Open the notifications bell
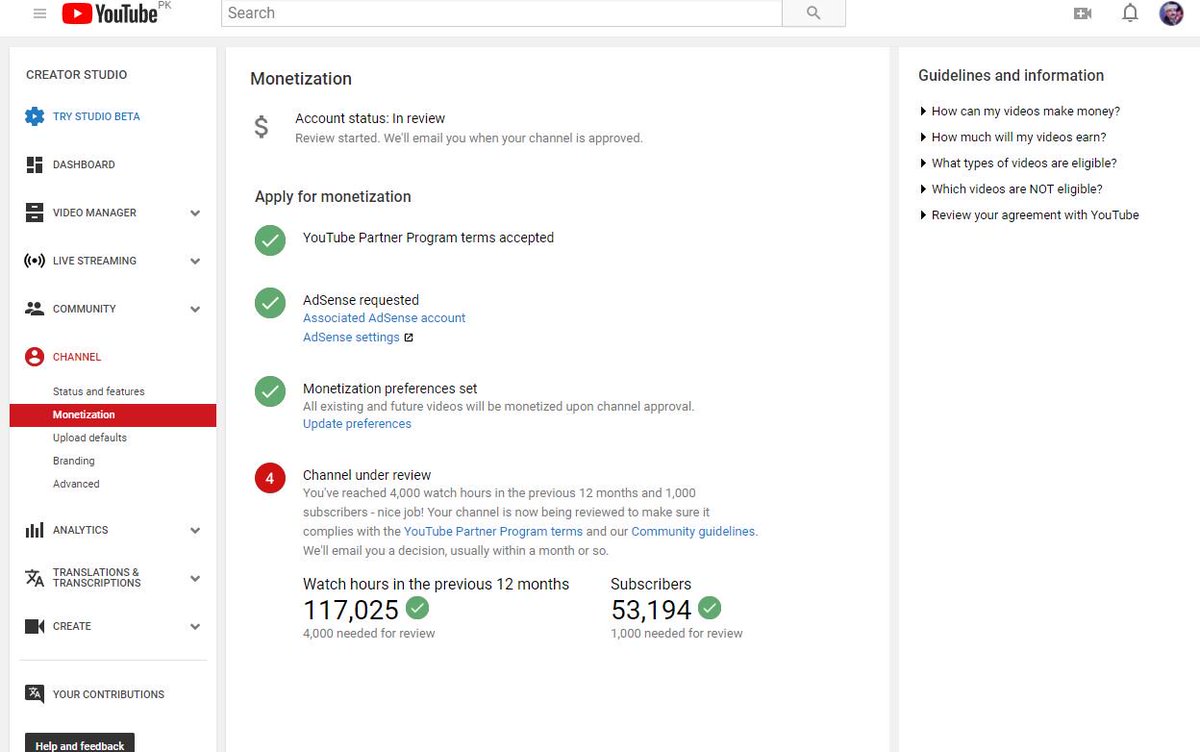The image size is (1200, 752). click(1130, 13)
